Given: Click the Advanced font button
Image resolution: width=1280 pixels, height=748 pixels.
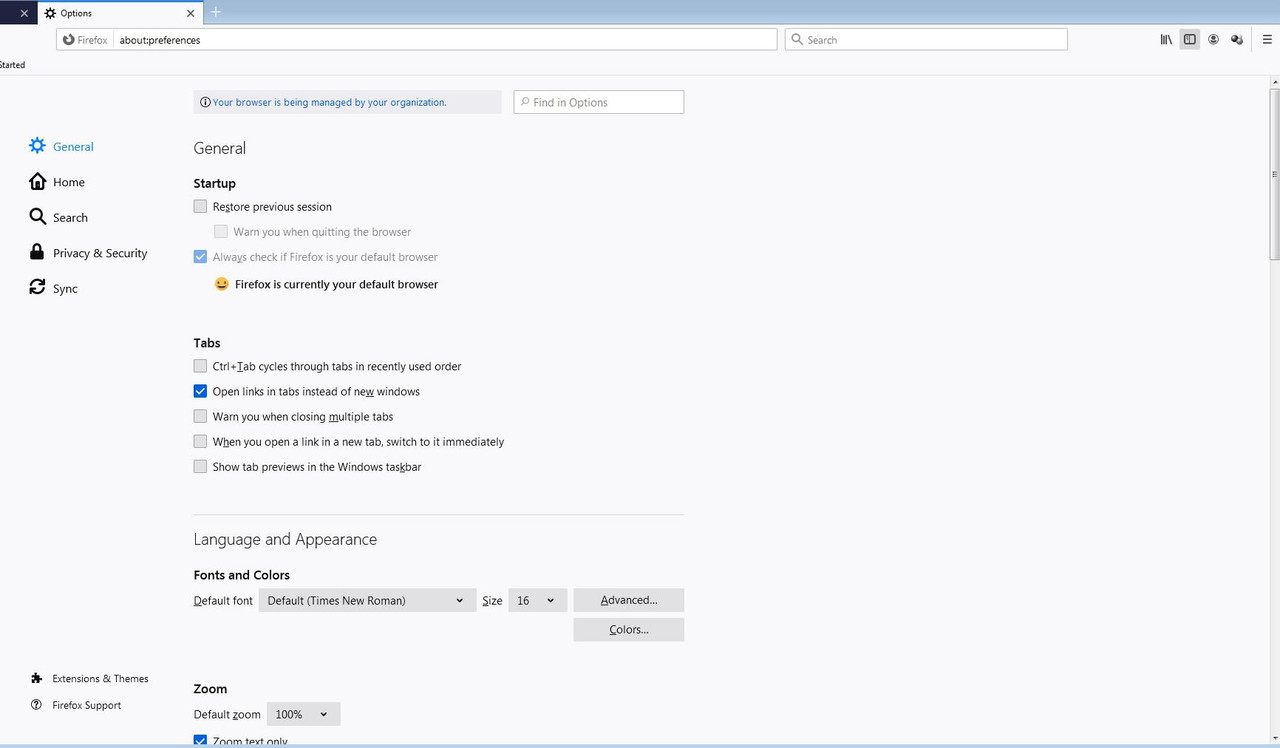Looking at the screenshot, I should 628,600.
